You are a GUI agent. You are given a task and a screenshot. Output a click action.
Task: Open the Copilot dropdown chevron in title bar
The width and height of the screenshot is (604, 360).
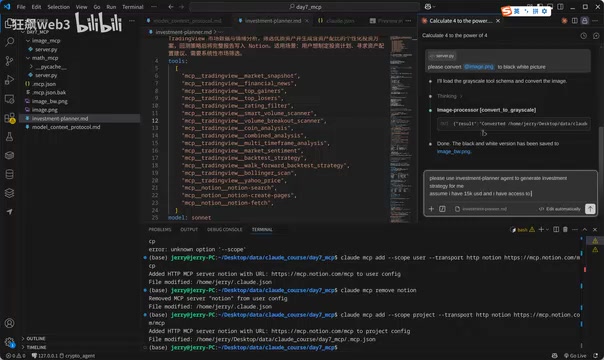(x=434, y=7)
